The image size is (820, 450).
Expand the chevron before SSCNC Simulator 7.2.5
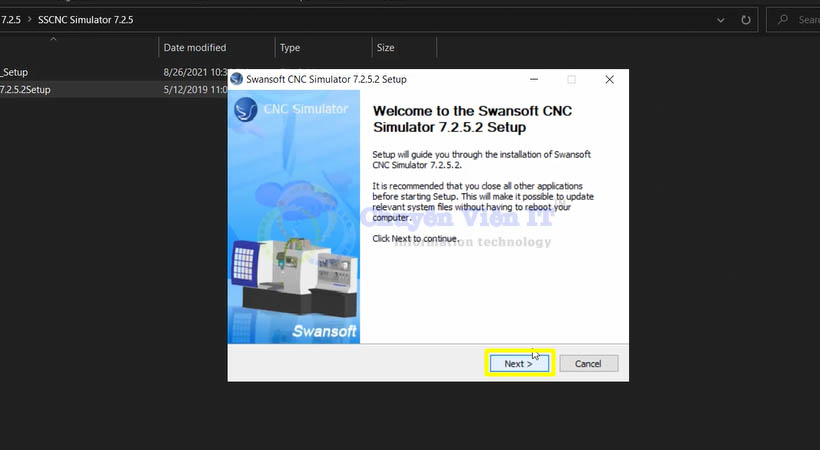[29, 19]
